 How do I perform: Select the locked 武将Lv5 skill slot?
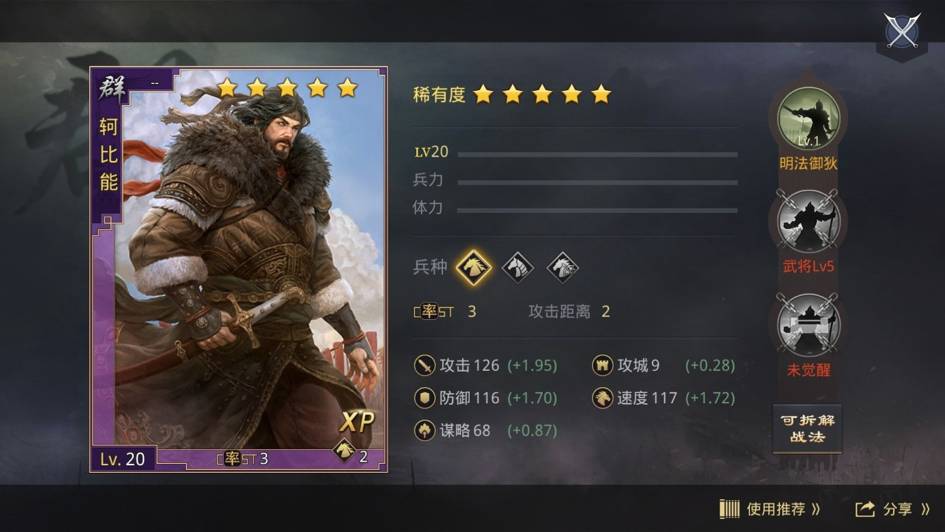(x=808, y=221)
